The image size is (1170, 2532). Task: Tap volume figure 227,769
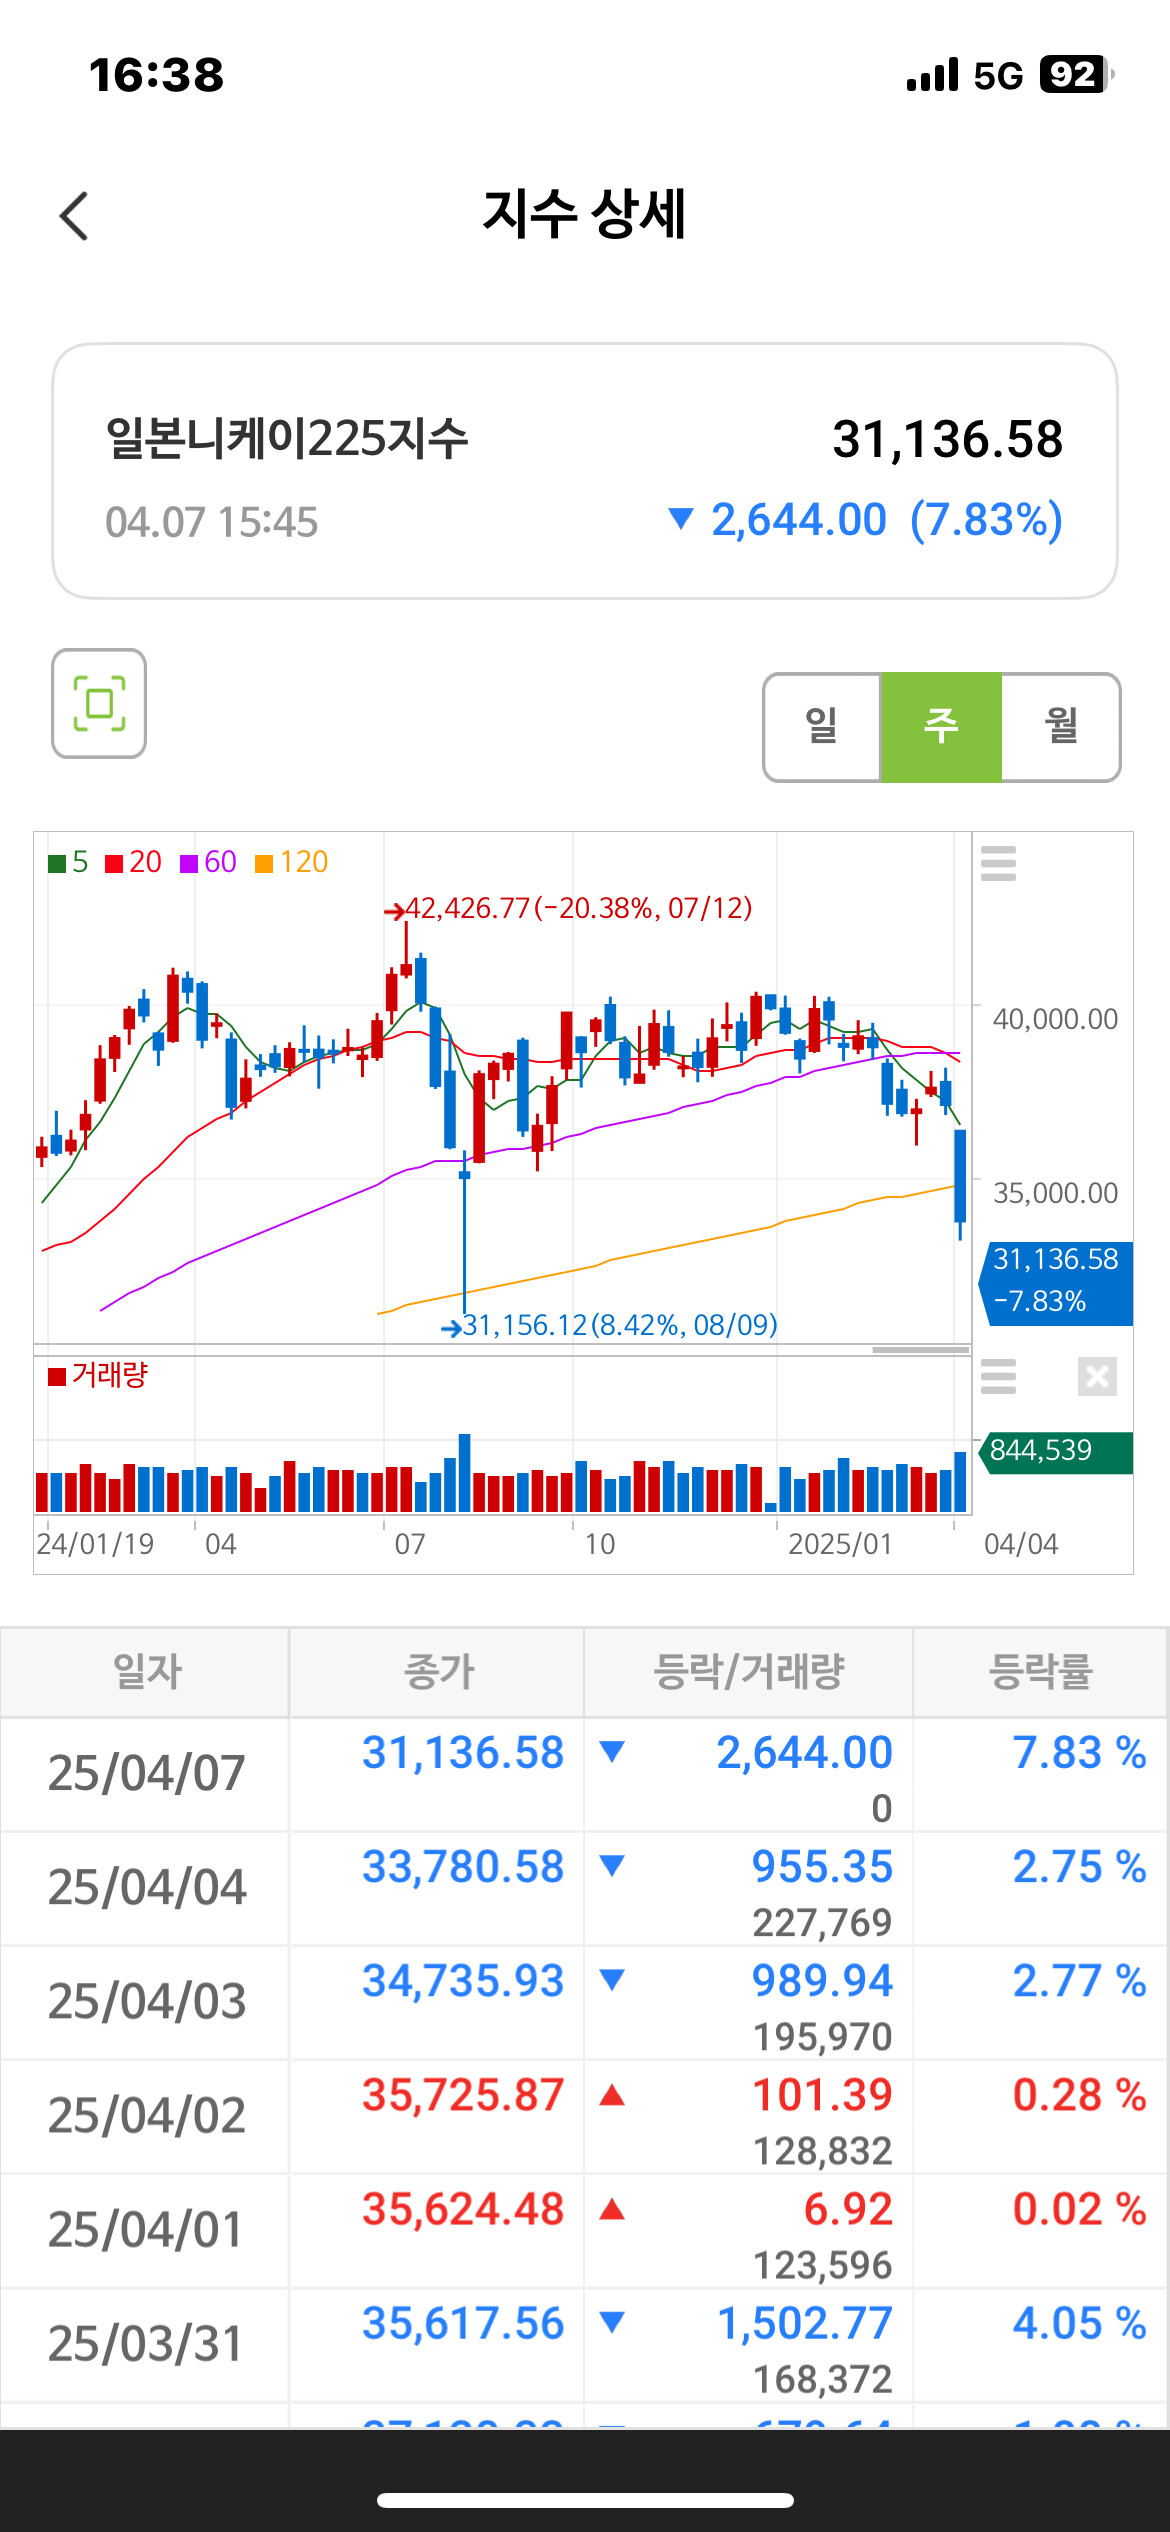[x=822, y=1923]
